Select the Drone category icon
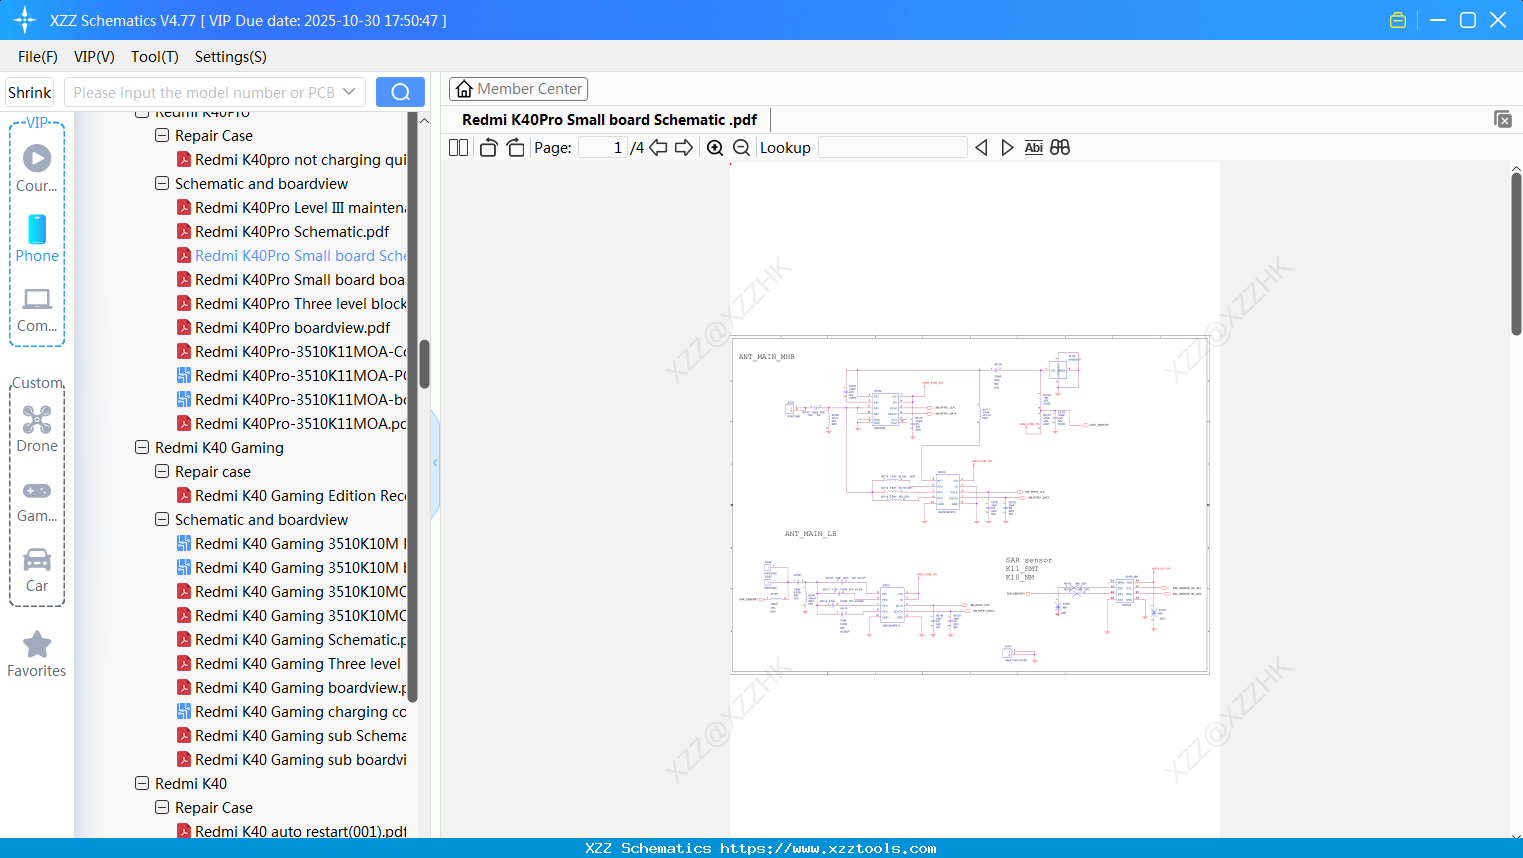This screenshot has height=858, width=1523. click(37, 428)
